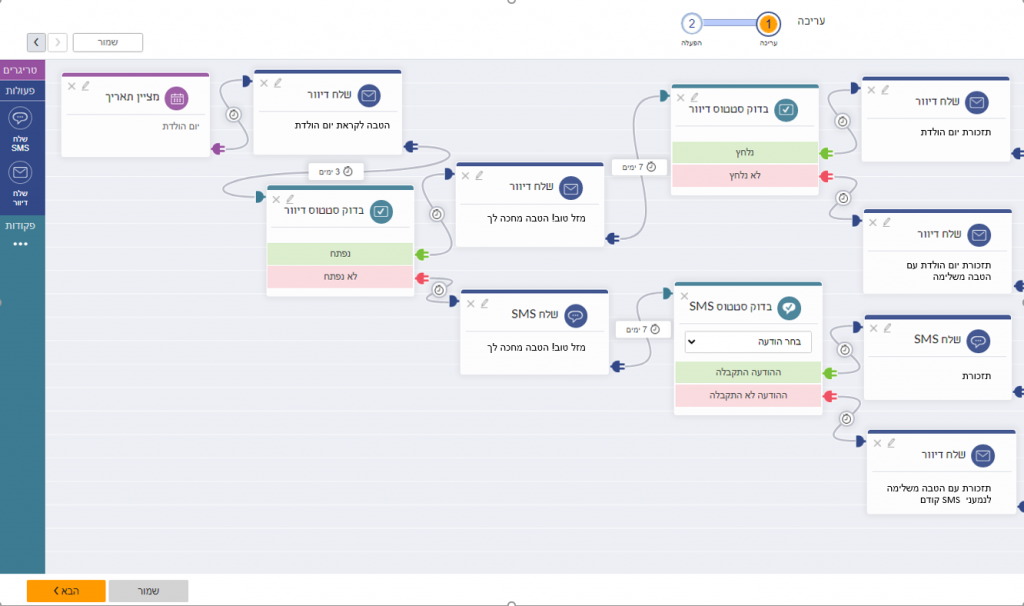Delete the הטבה לקראת יום הולדת mailing node
Image resolution: width=1024 pixels, height=606 pixels.
[264, 83]
